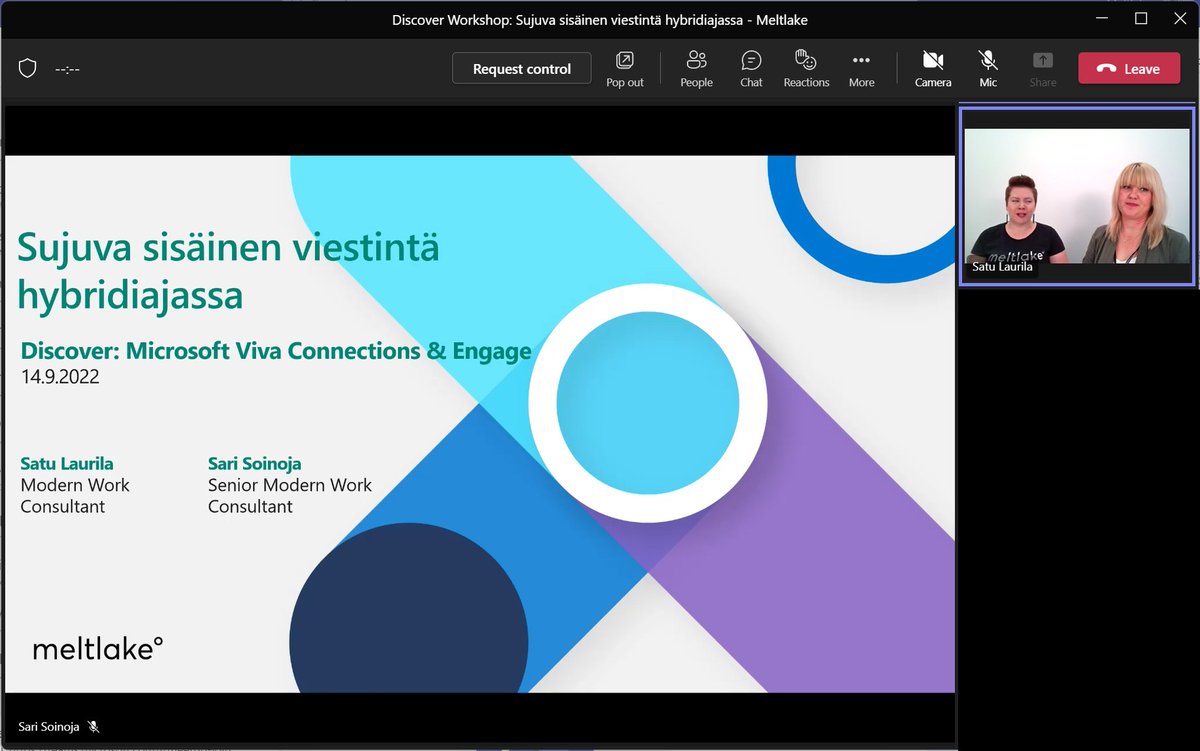Viewport: 1200px width, 751px height.
Task: Turn on the Camera
Action: [933, 69]
